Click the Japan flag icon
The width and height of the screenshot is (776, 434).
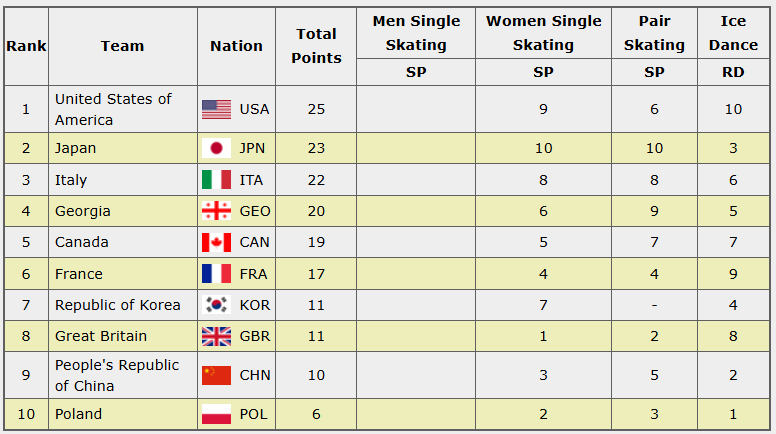point(216,148)
